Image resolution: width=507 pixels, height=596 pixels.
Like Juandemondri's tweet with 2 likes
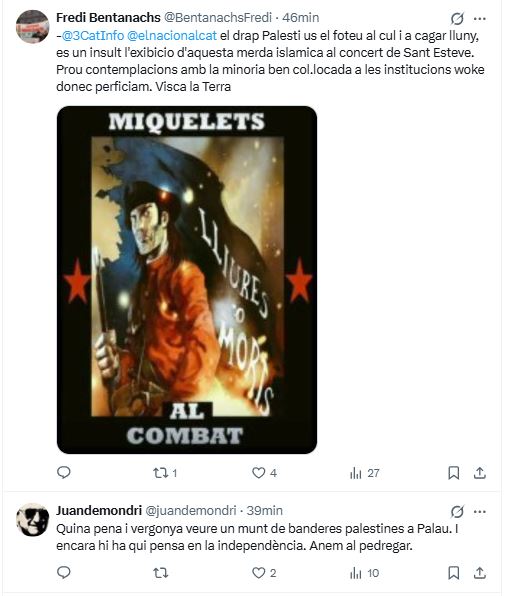pos(264,573)
